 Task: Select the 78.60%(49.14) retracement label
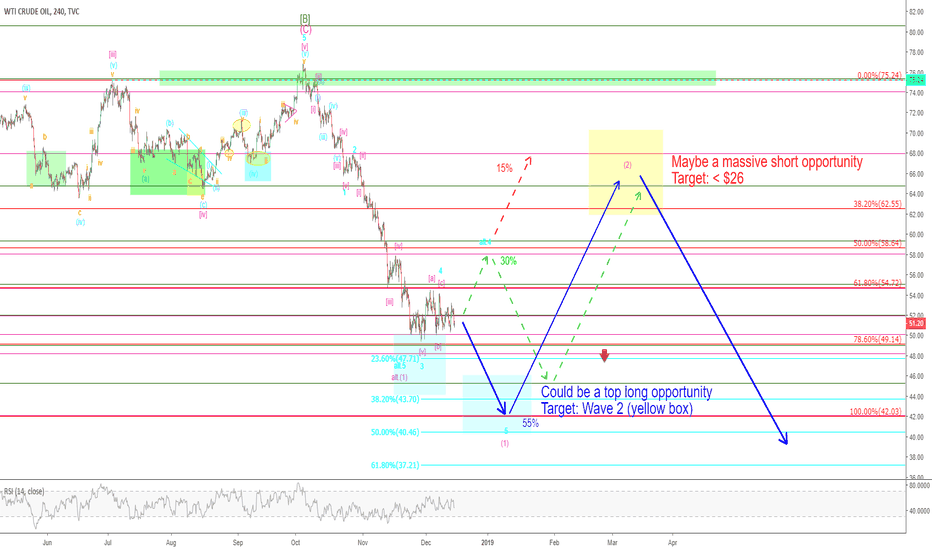click(877, 340)
